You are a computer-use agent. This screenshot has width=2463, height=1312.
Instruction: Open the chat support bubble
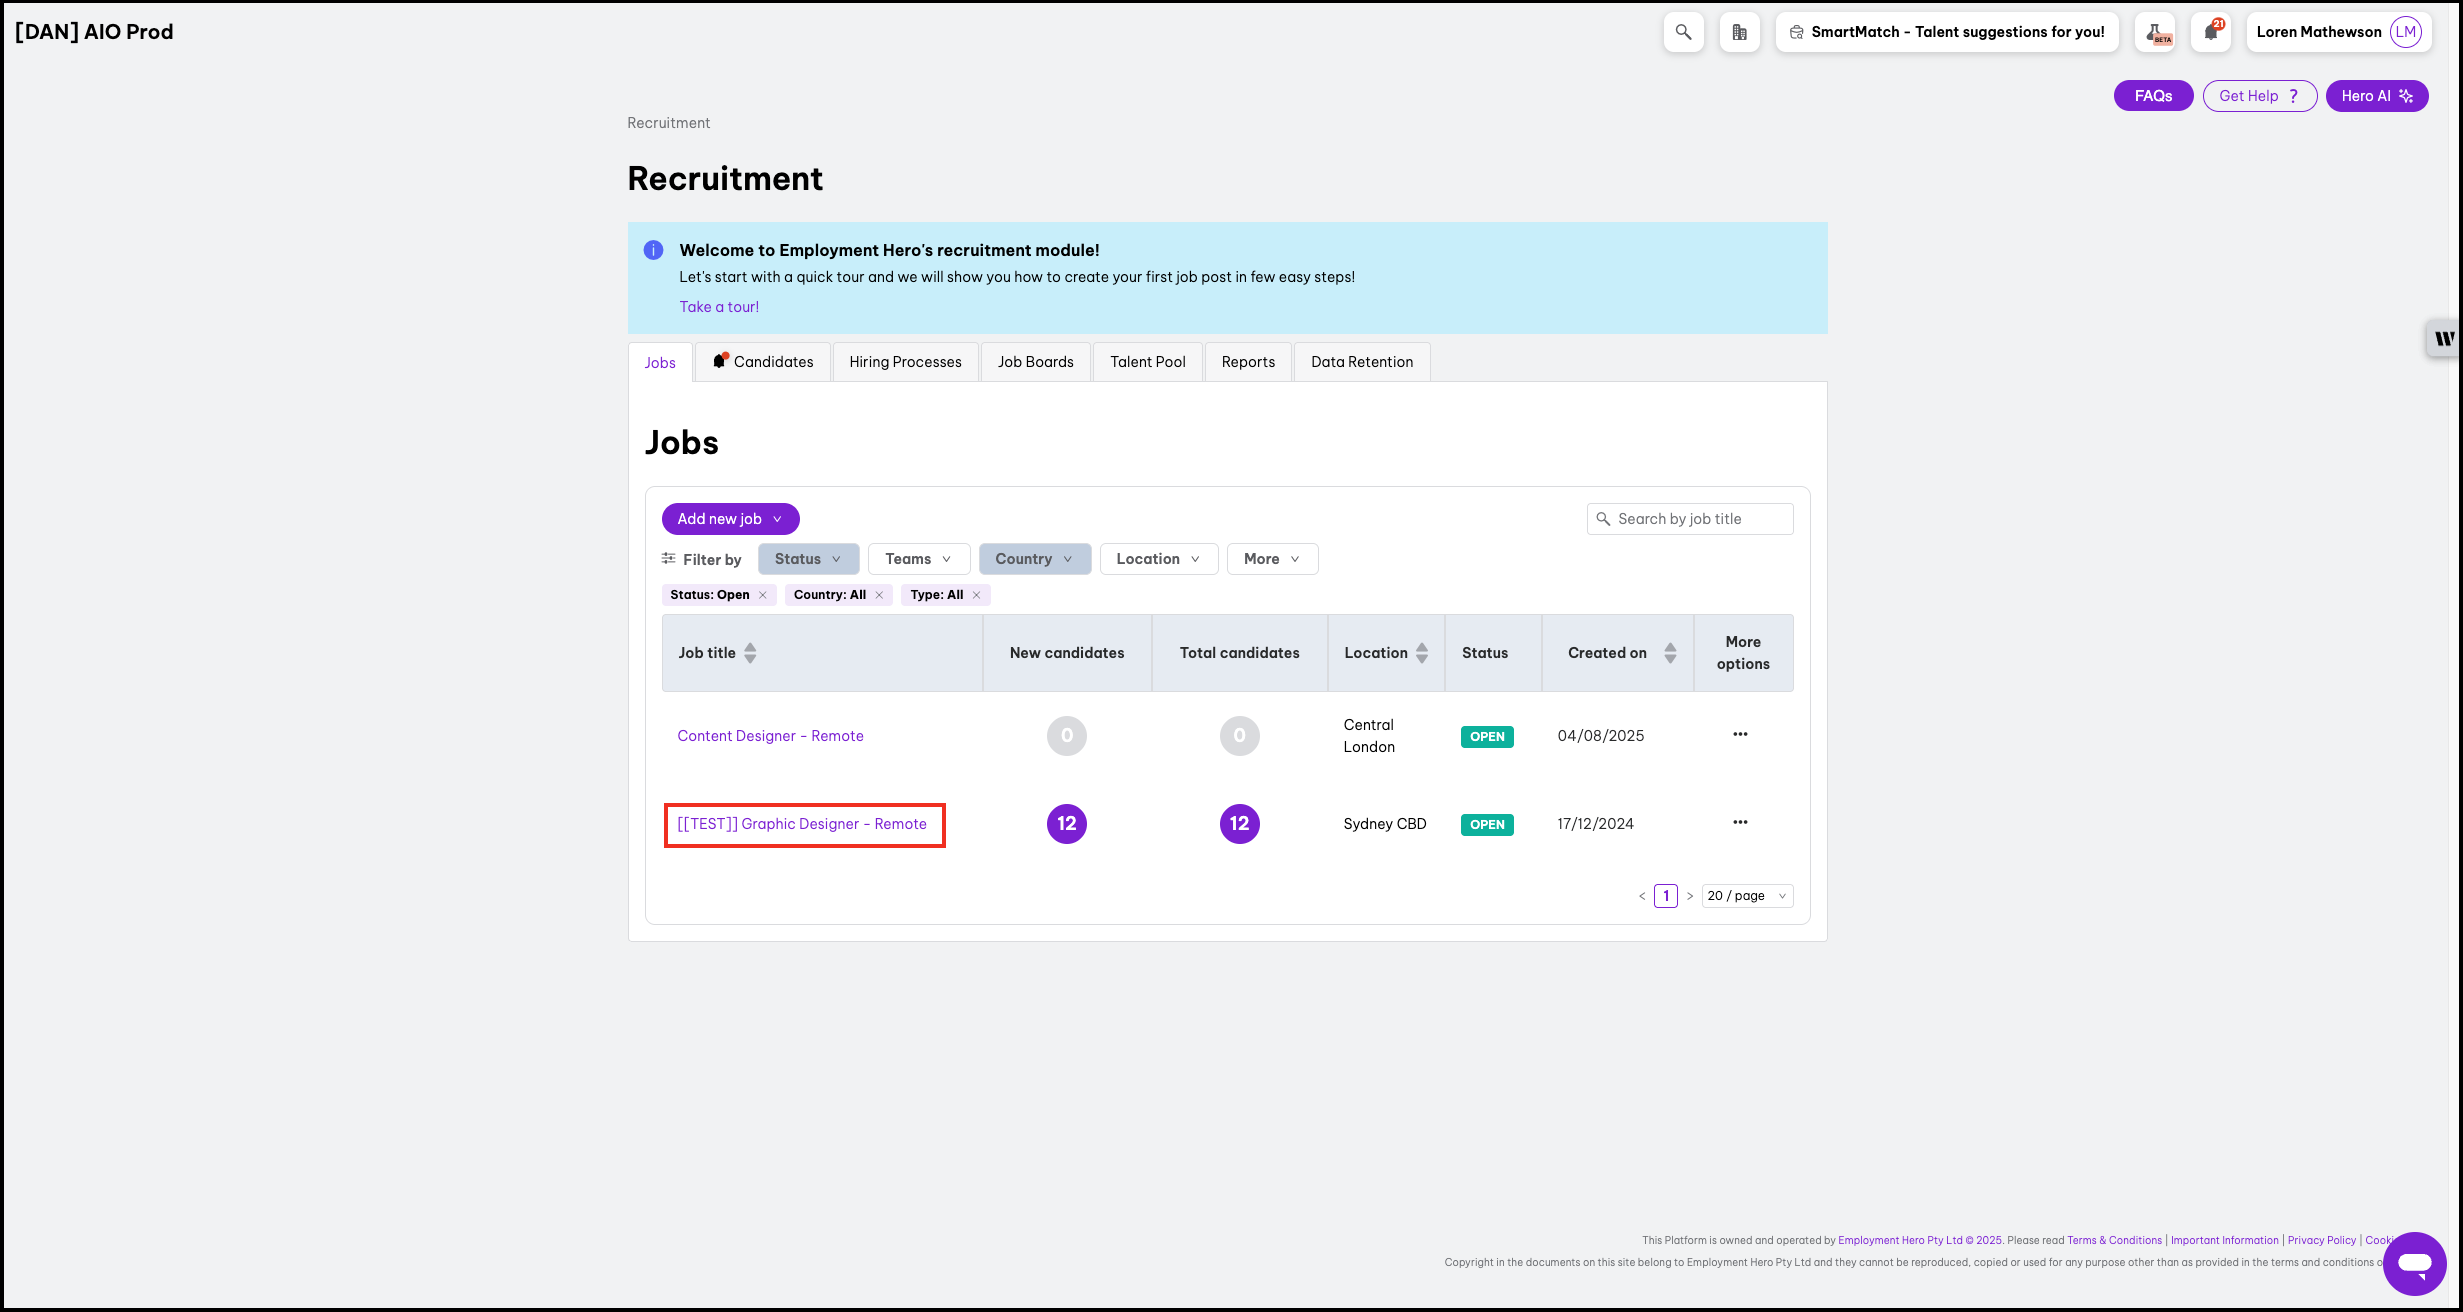pos(2414,1264)
